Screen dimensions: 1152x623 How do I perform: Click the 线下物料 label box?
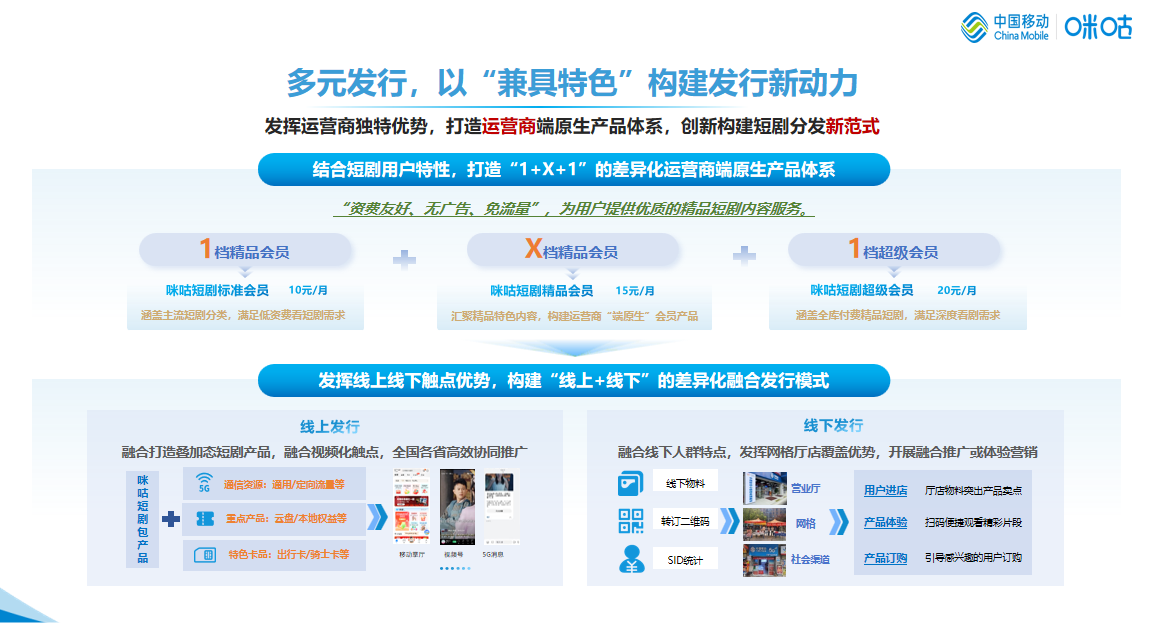point(685,483)
